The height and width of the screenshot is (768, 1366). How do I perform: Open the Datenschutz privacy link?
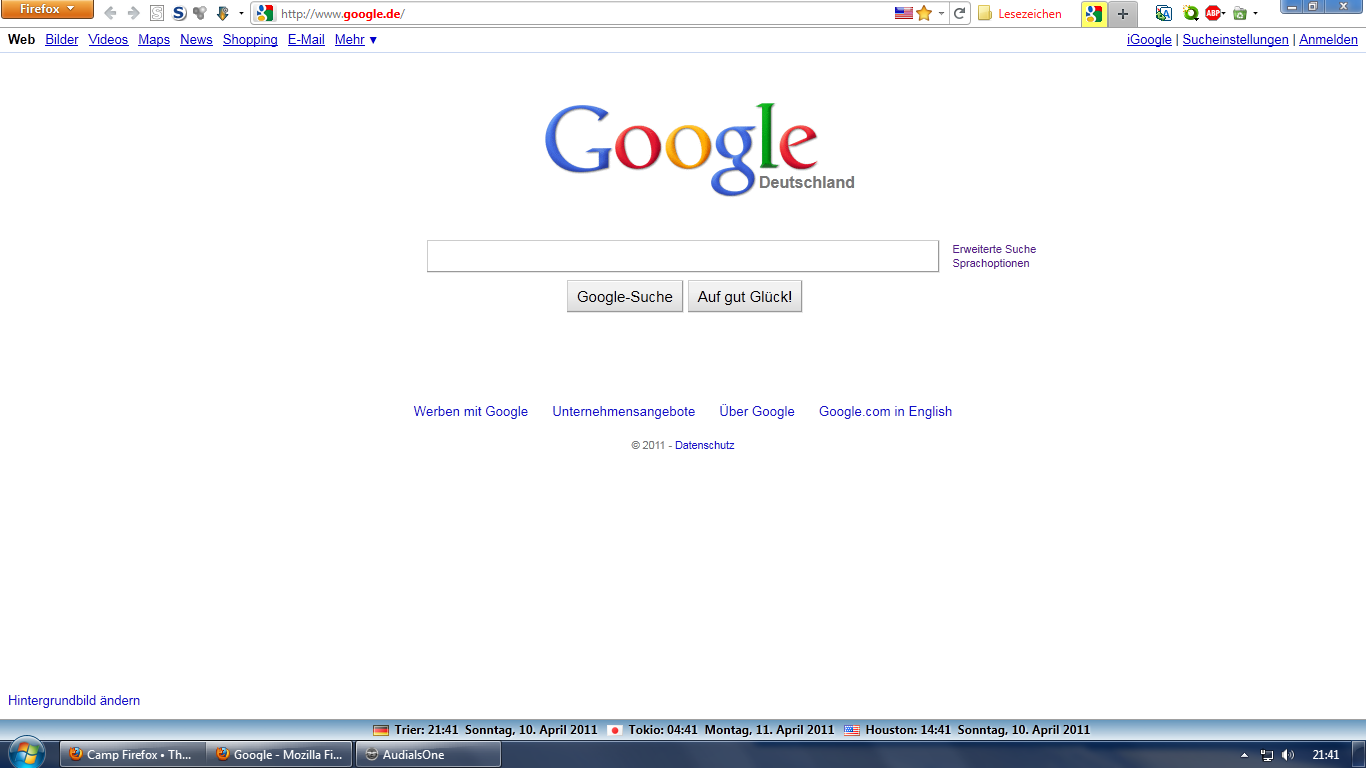tap(705, 446)
